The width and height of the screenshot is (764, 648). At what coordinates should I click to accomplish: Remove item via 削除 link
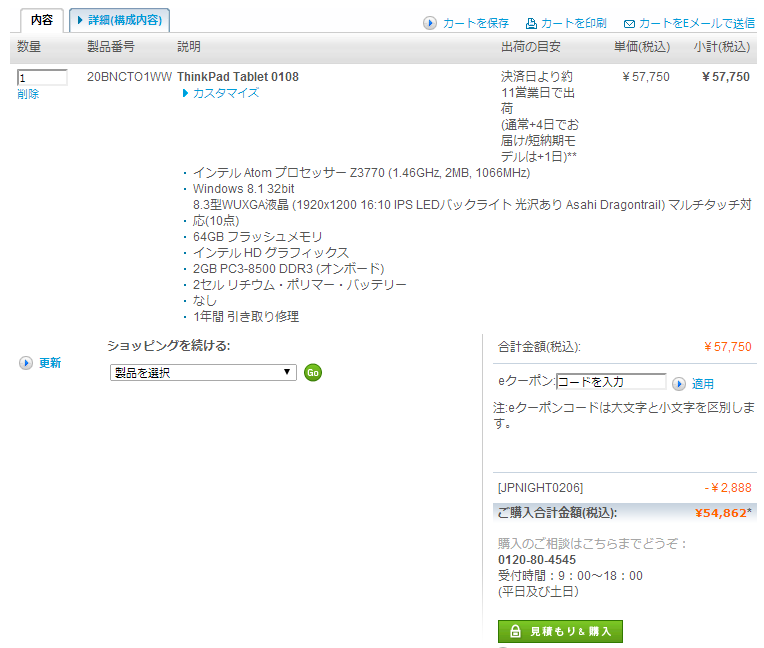[28, 94]
